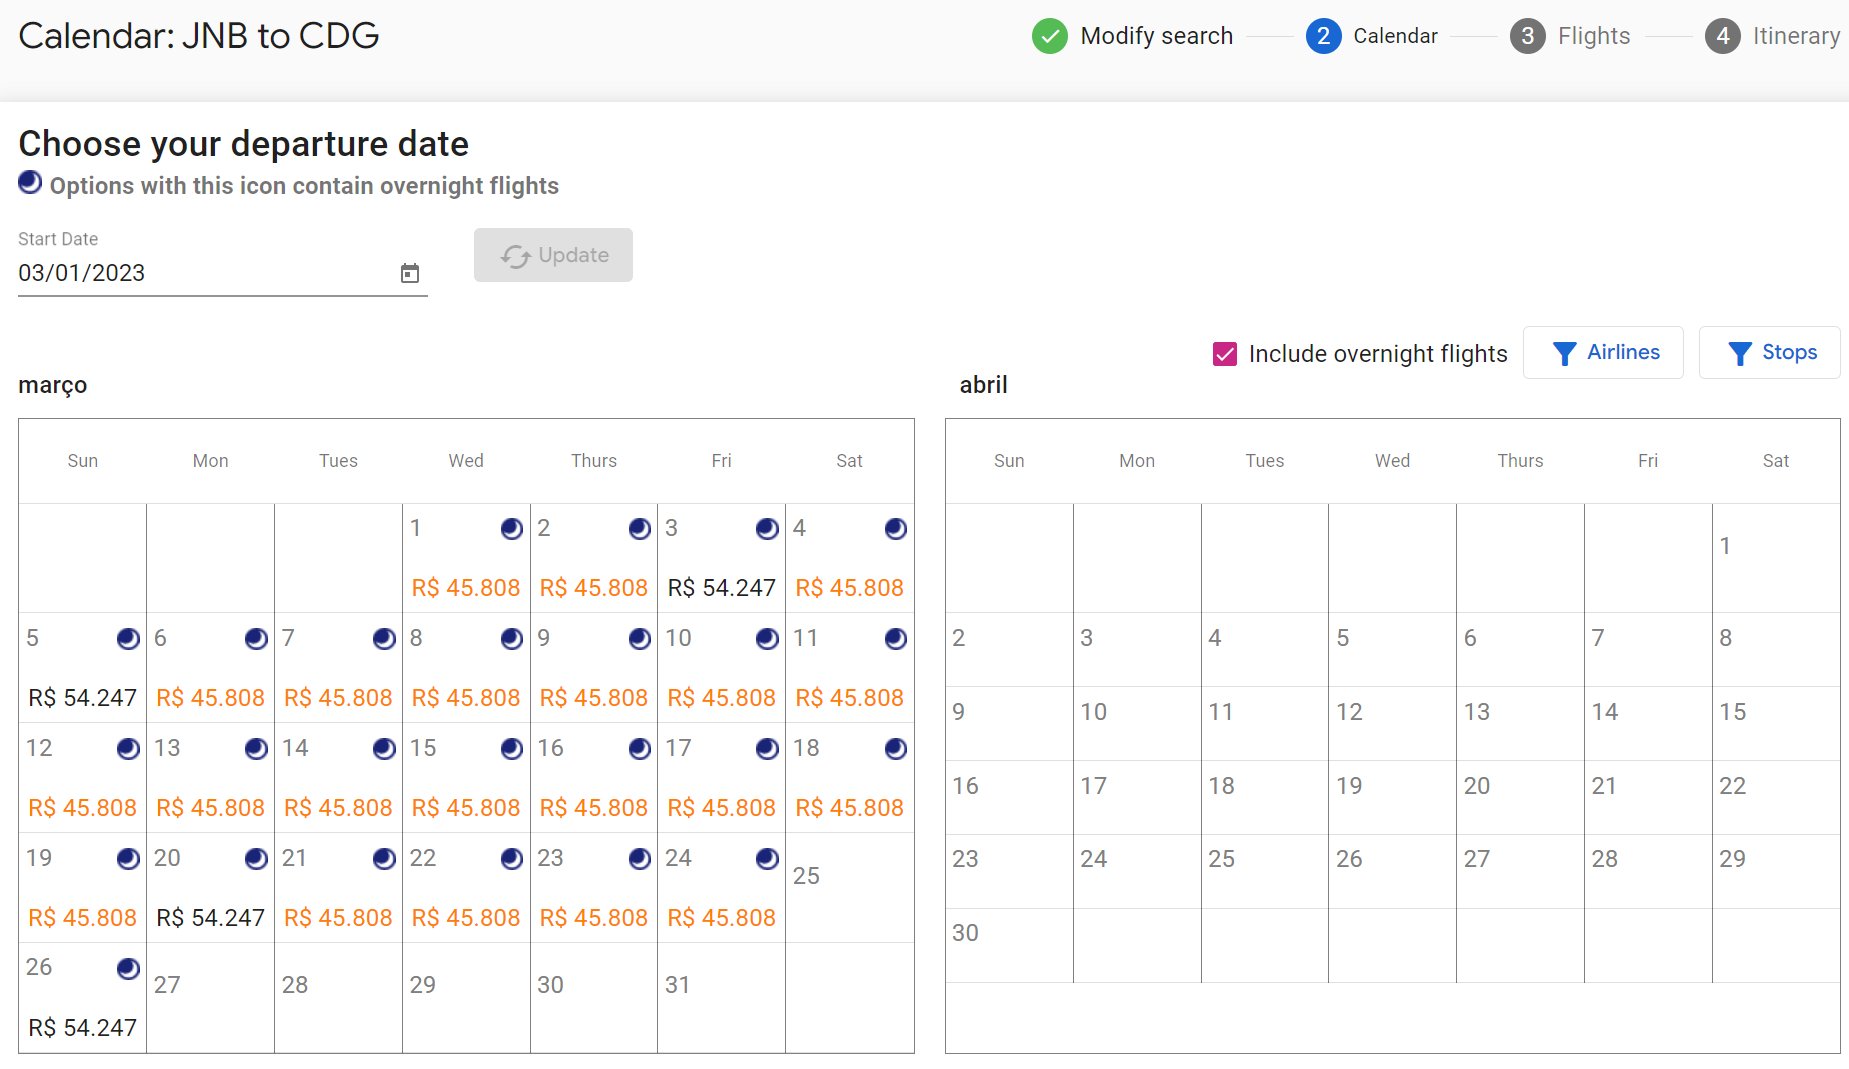This screenshot has width=1849, height=1069.
Task: Pick March 24 fare R$ 45.808
Action: pyautogui.click(x=721, y=888)
